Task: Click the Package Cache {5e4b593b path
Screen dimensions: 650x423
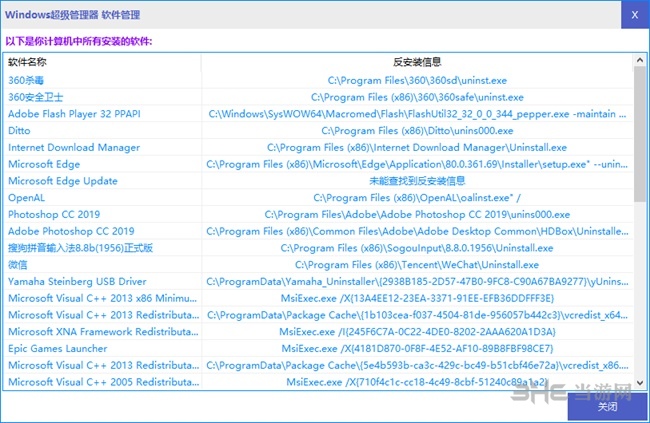Action: [417, 365]
